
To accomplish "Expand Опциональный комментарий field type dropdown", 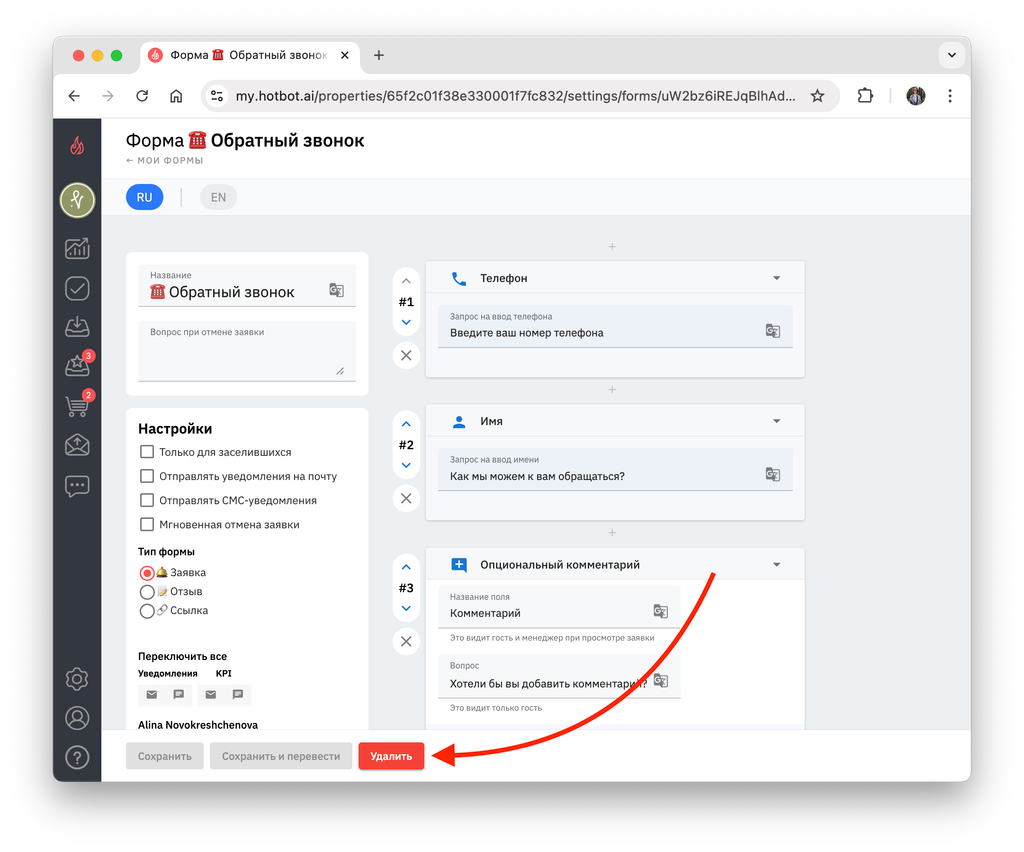I will (x=776, y=564).
